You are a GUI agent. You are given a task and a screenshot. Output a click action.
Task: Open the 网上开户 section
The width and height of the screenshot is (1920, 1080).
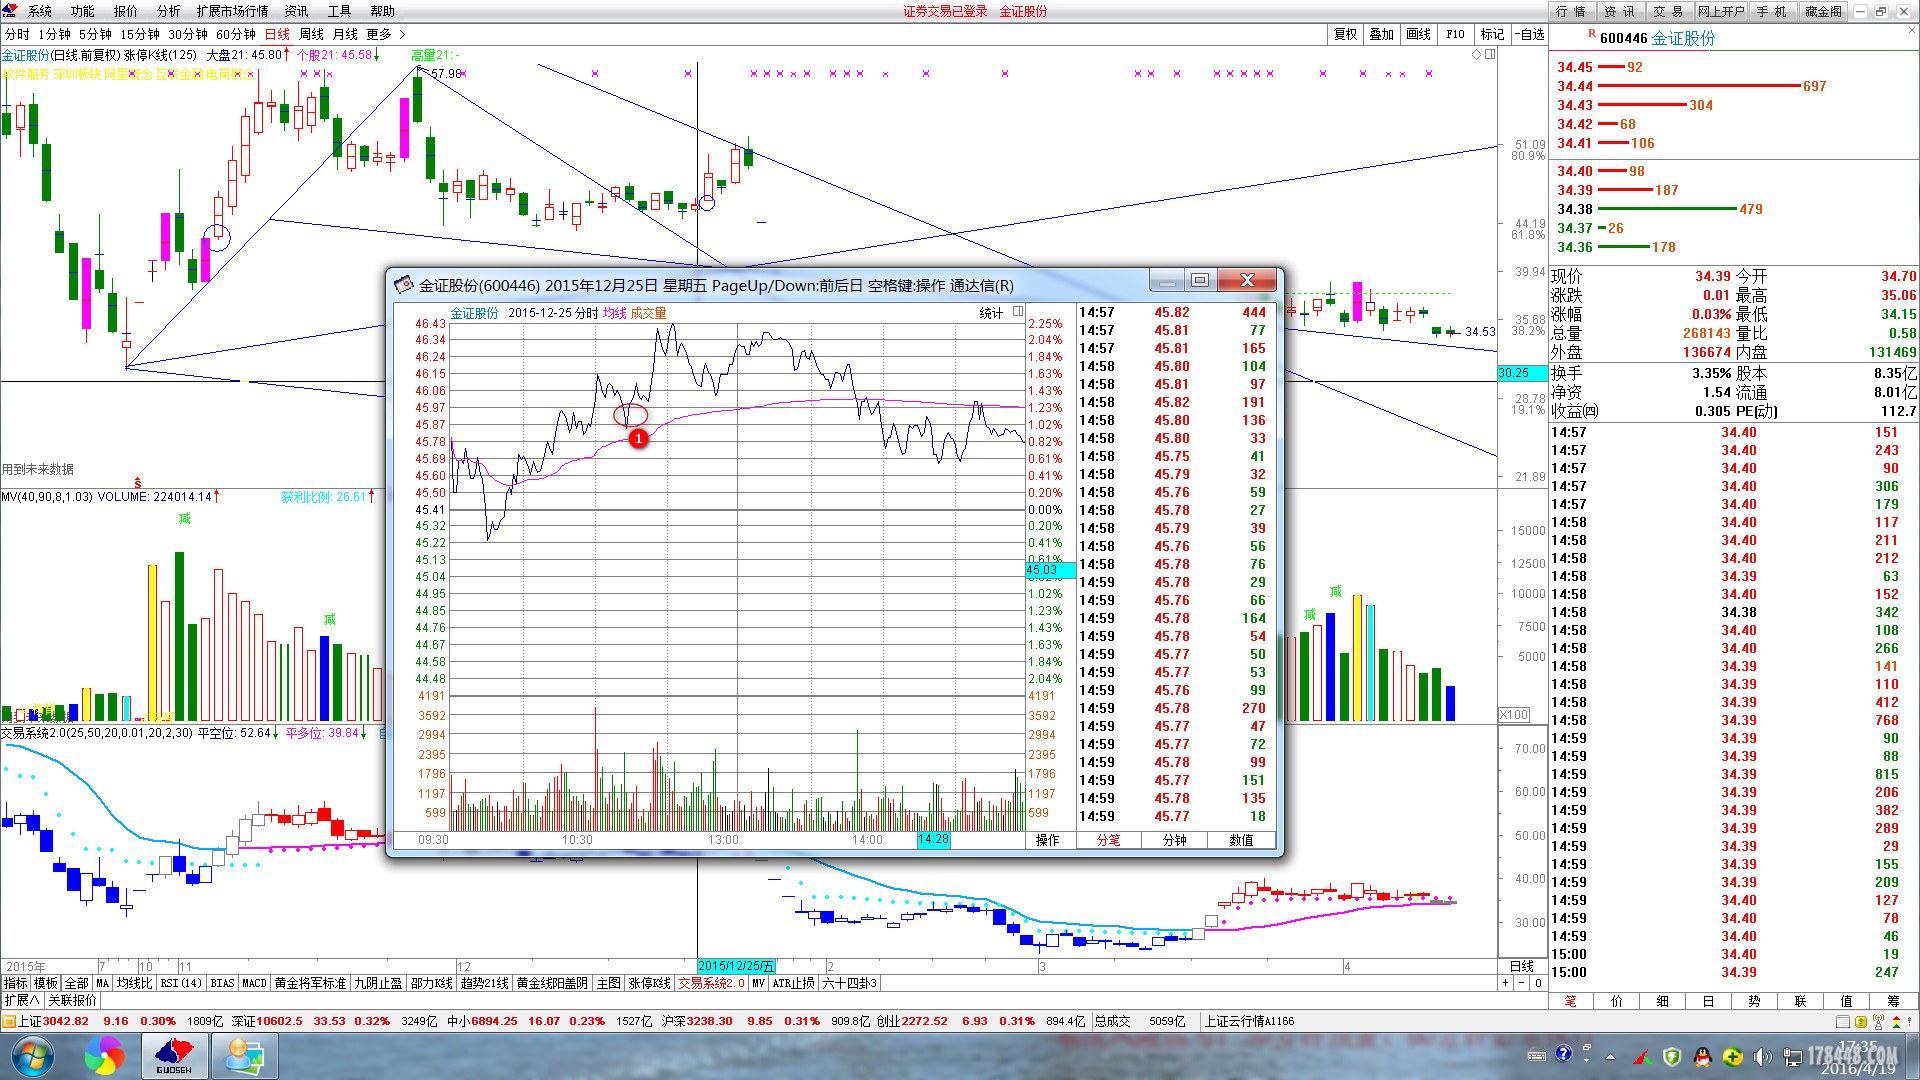pyautogui.click(x=1720, y=11)
